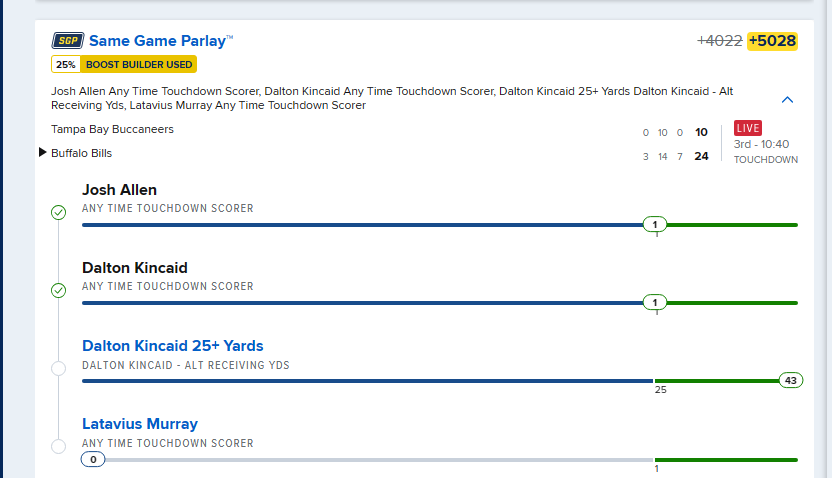Click Josh Allen's green checkmark icon
Viewport: 832px width, 478px height.
[x=58, y=213]
